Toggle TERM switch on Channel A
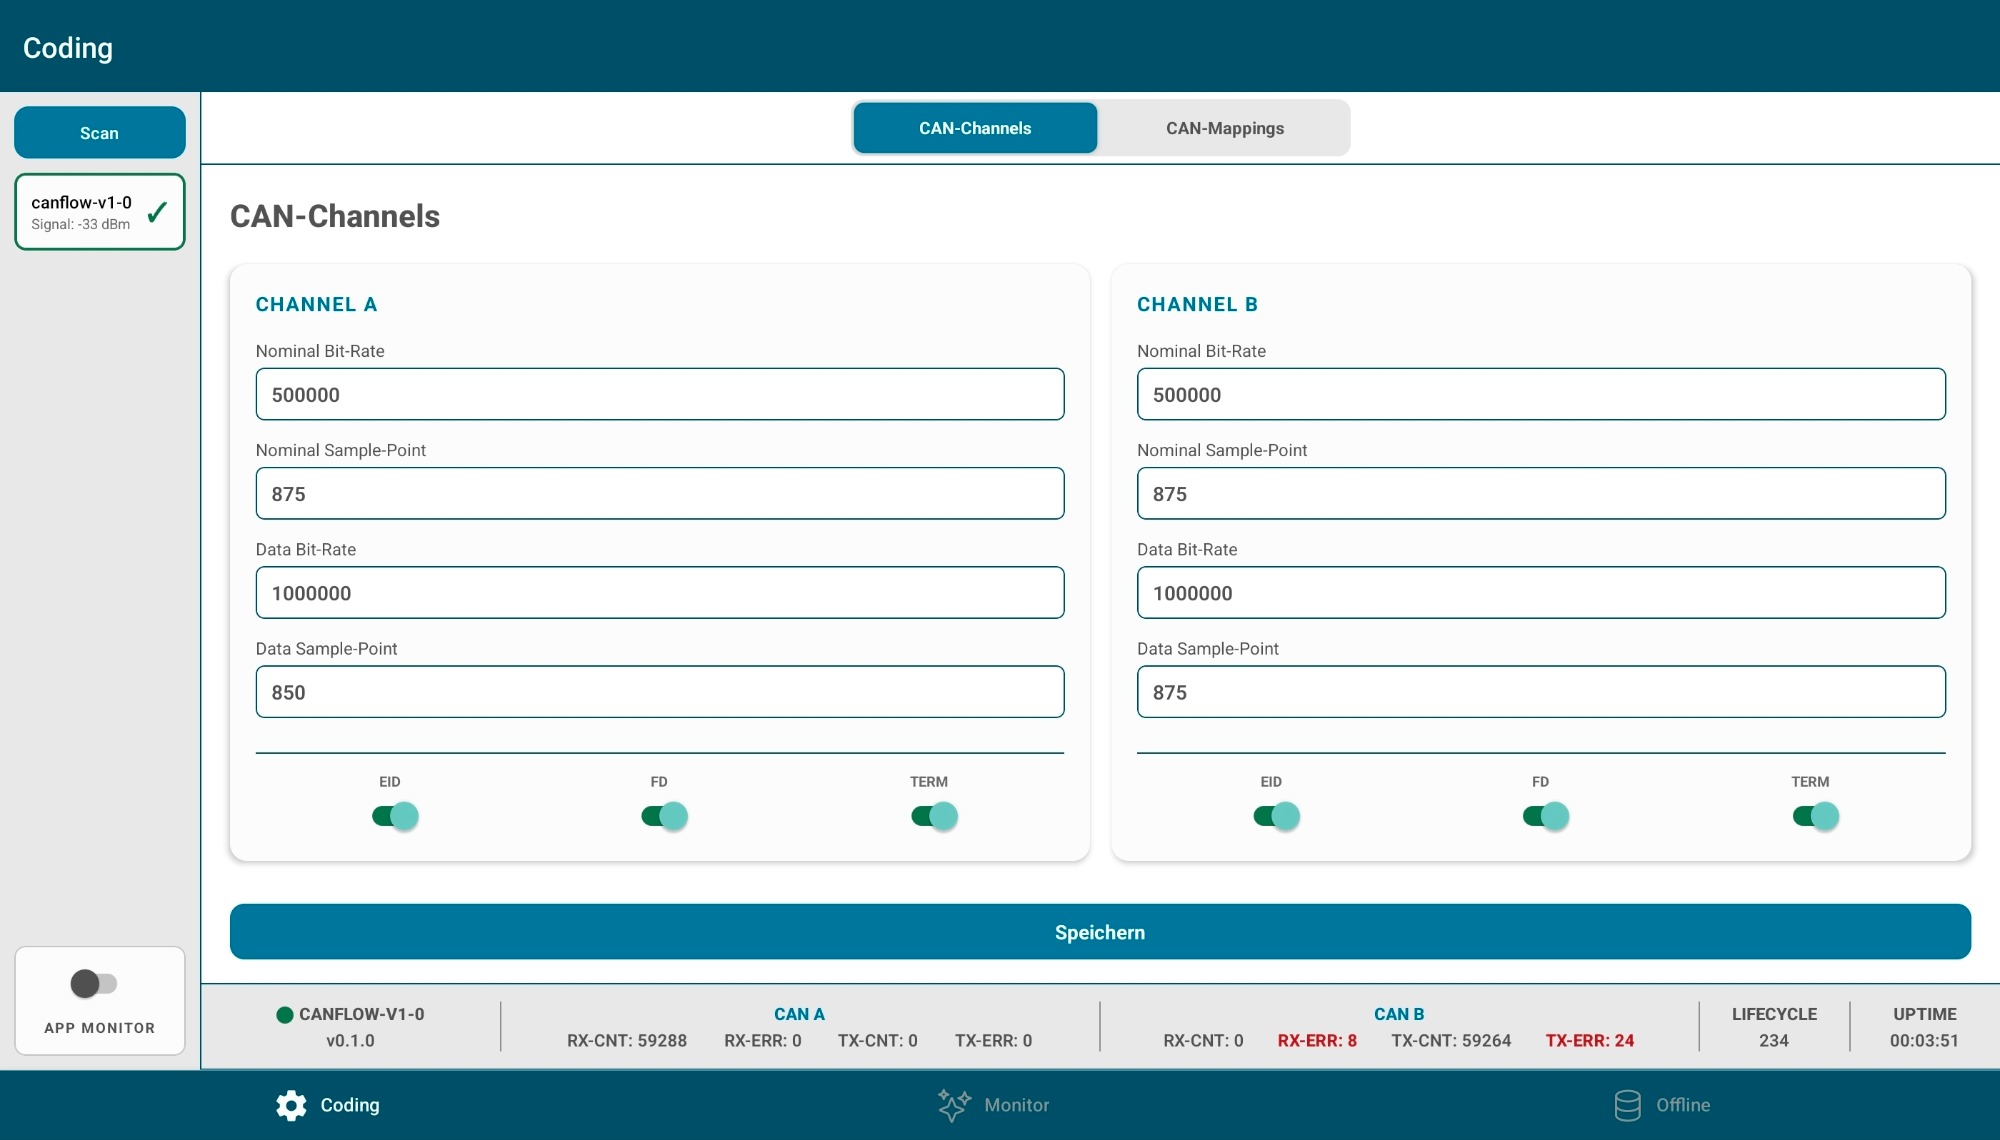Screen dimensions: 2000x1140 934,816
